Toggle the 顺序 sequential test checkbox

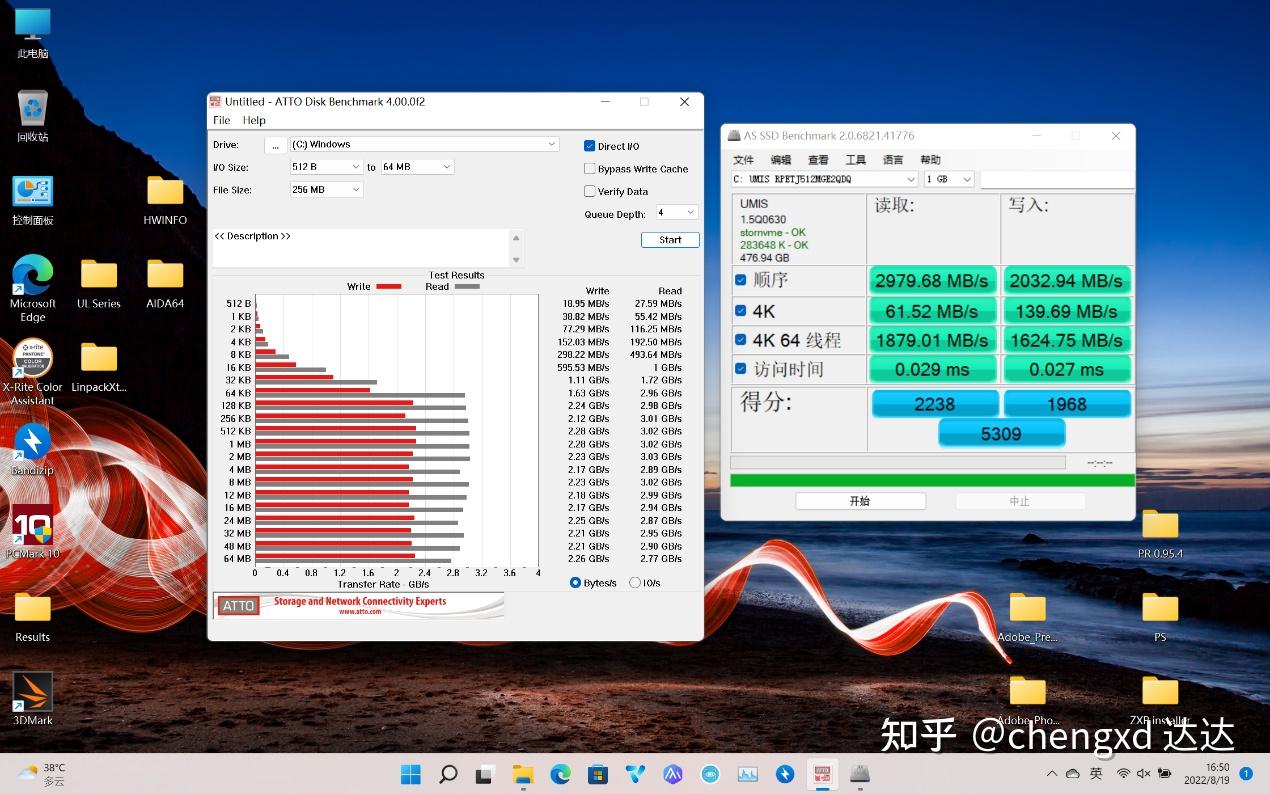tap(741, 280)
